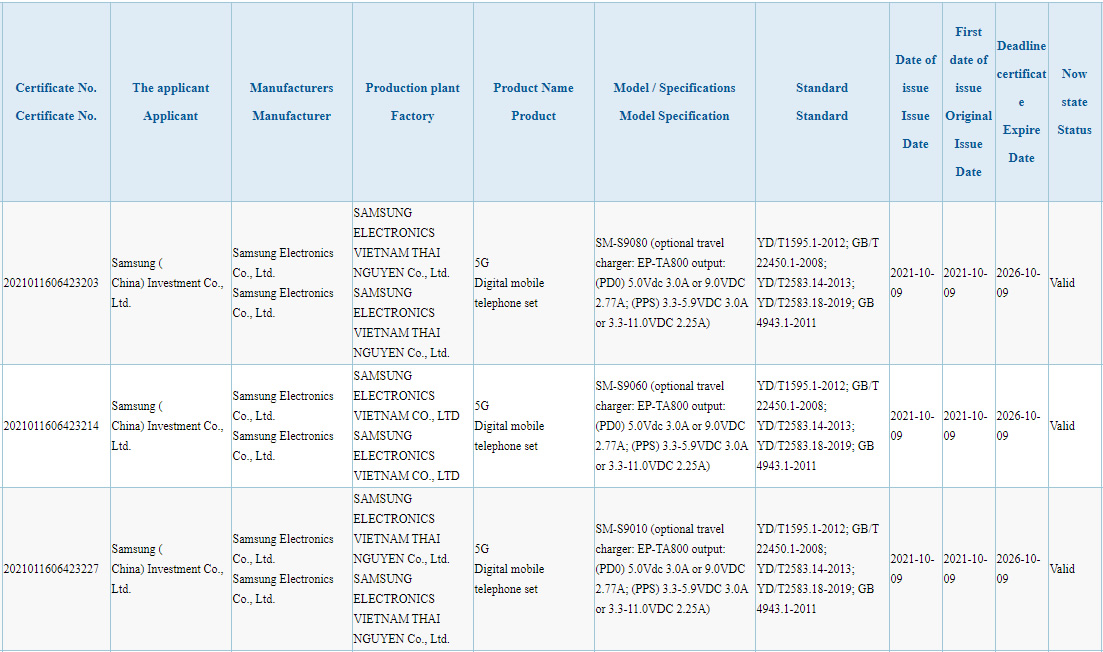Select certificate number 2021011606423227
Image resolution: width=1103 pixels, height=652 pixels.
click(51, 568)
